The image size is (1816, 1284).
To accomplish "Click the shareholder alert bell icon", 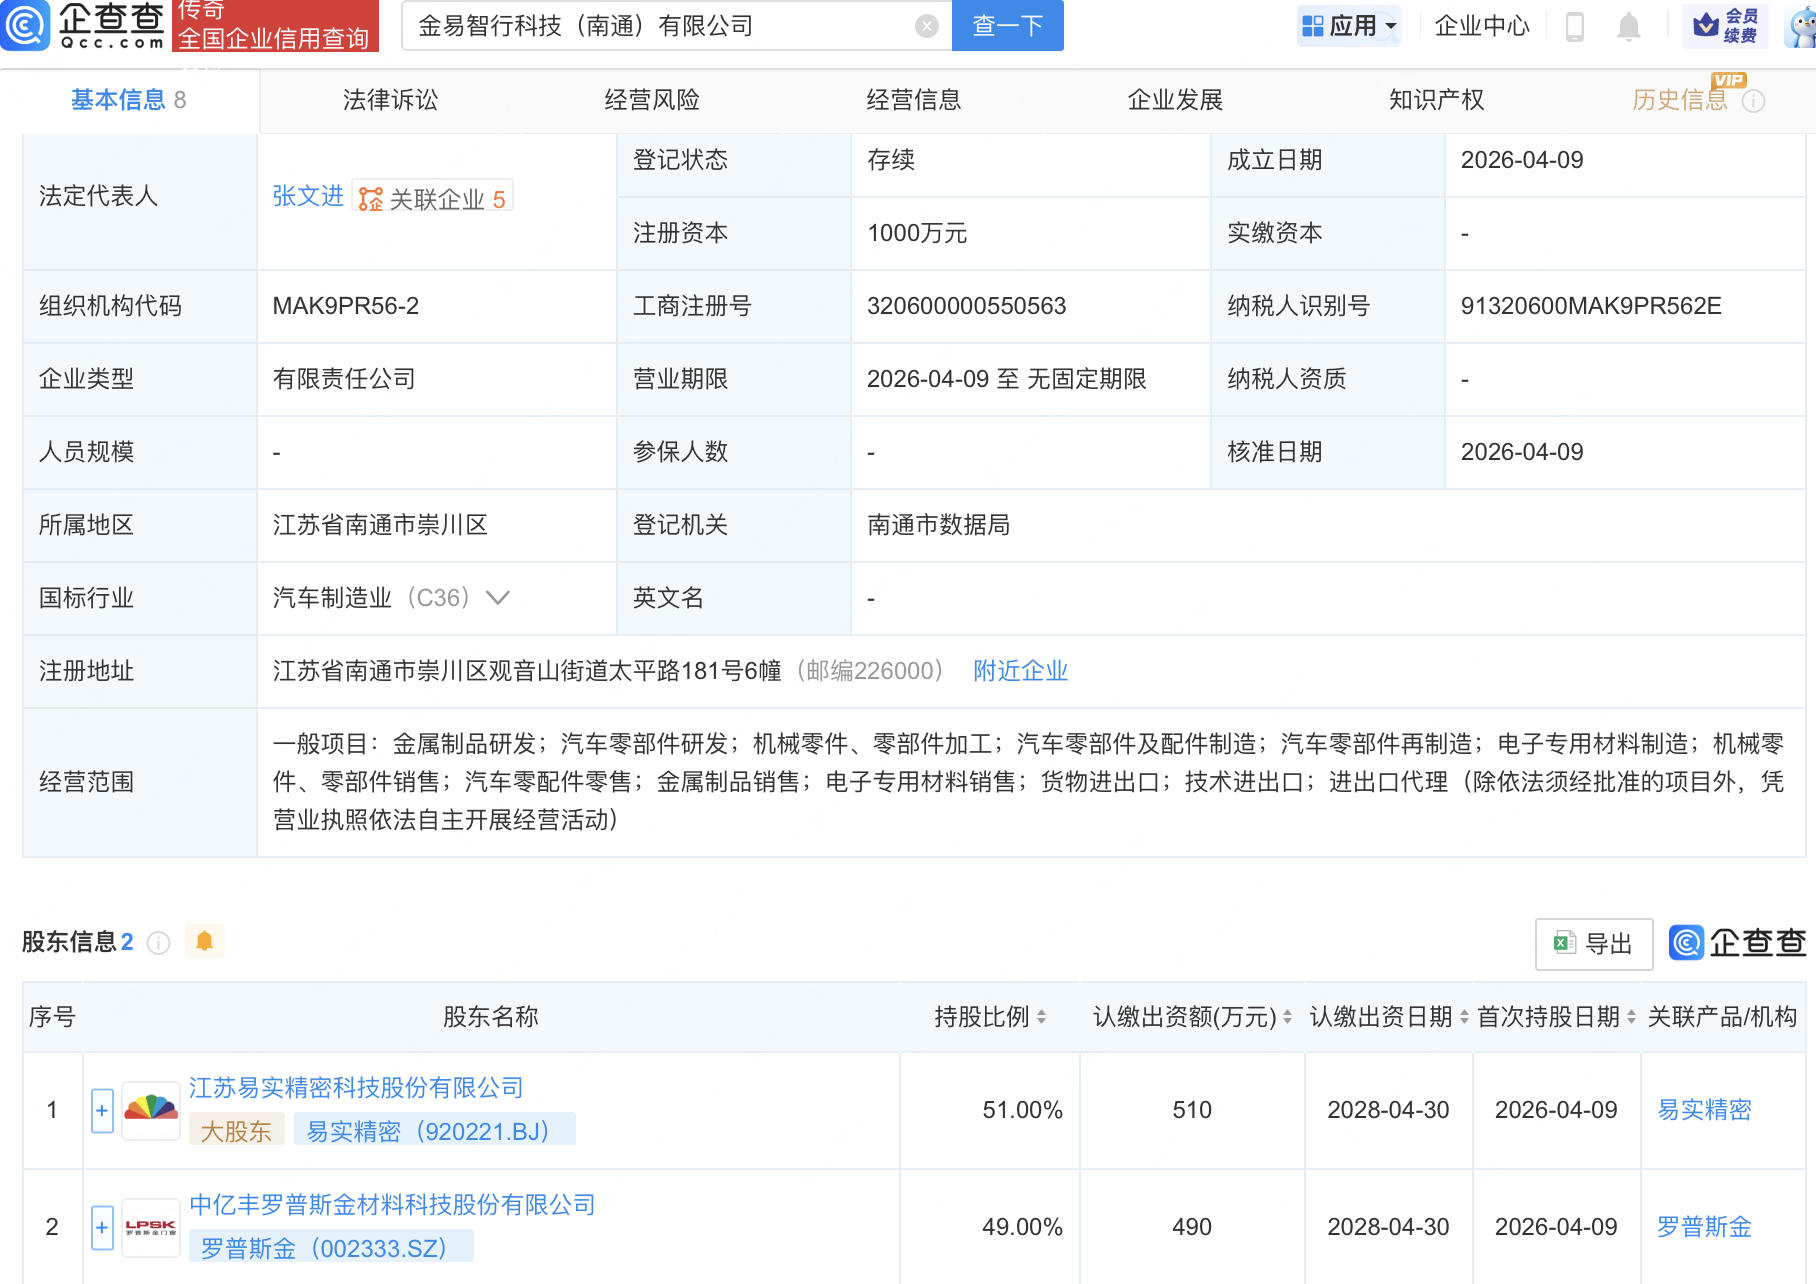I will (x=205, y=941).
